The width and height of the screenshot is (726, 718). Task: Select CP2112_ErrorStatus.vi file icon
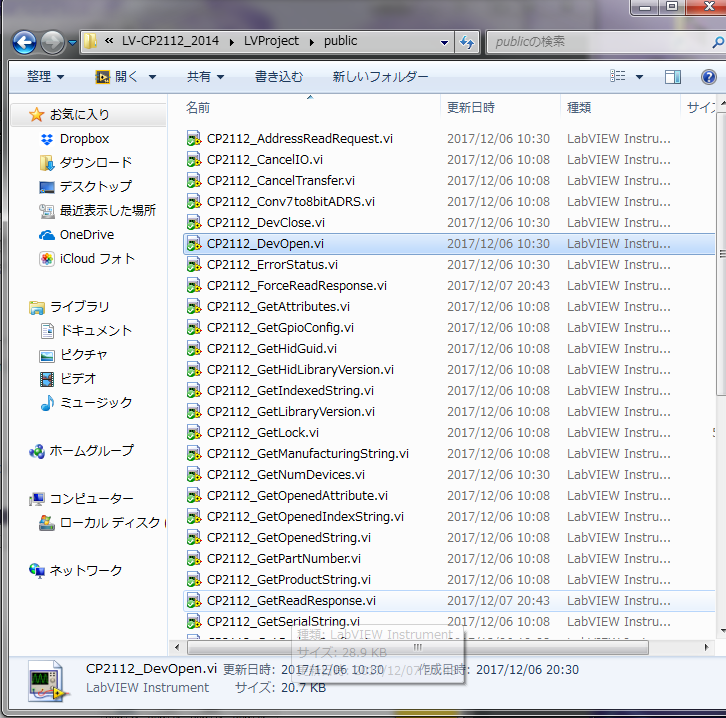pyautogui.click(x=194, y=265)
